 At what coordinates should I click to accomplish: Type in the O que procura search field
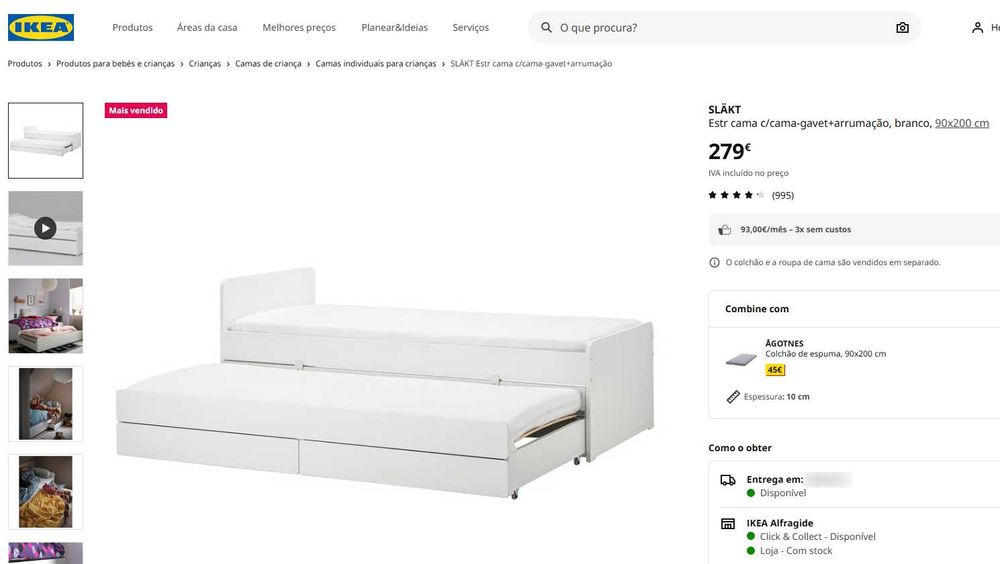(720, 27)
